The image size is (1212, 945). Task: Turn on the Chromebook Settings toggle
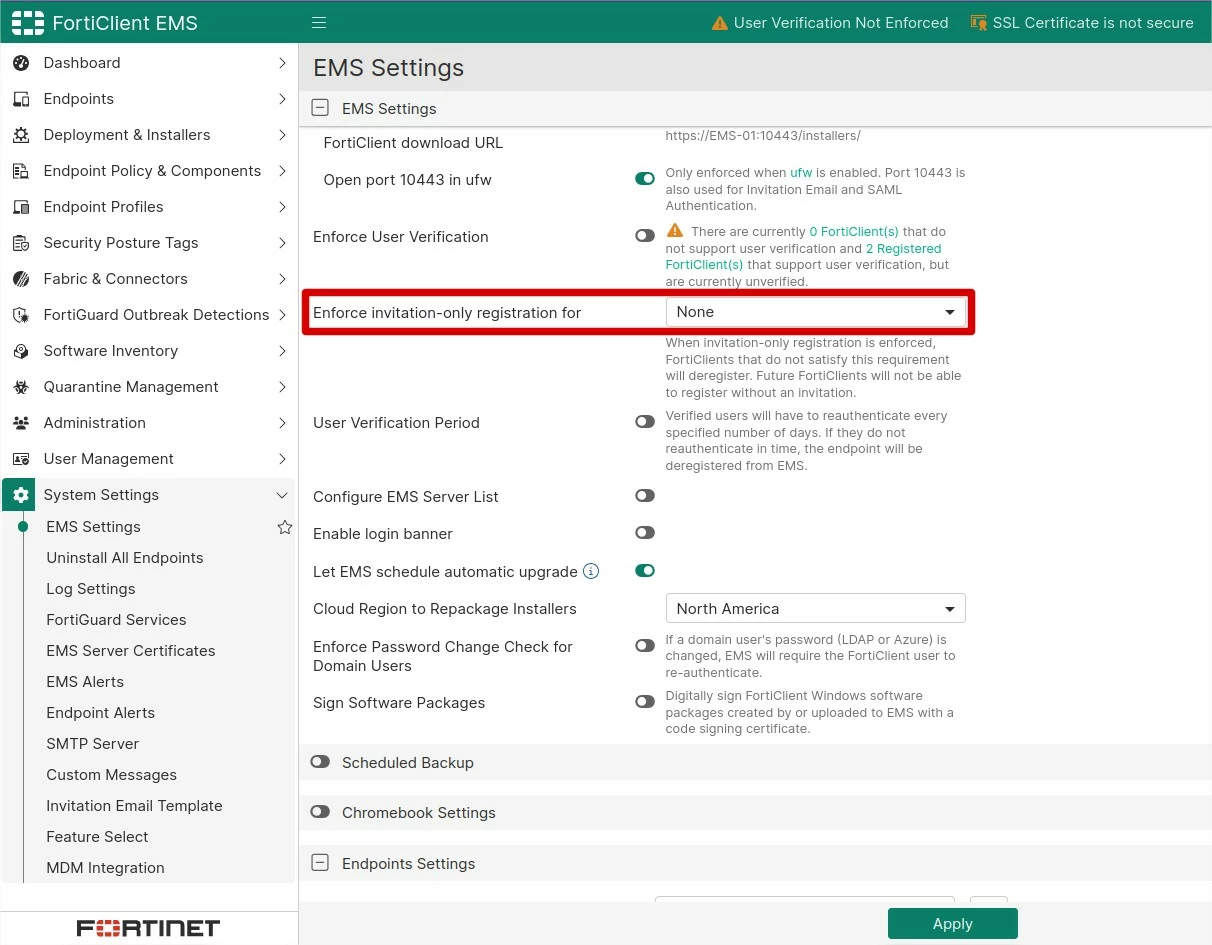pyautogui.click(x=320, y=812)
